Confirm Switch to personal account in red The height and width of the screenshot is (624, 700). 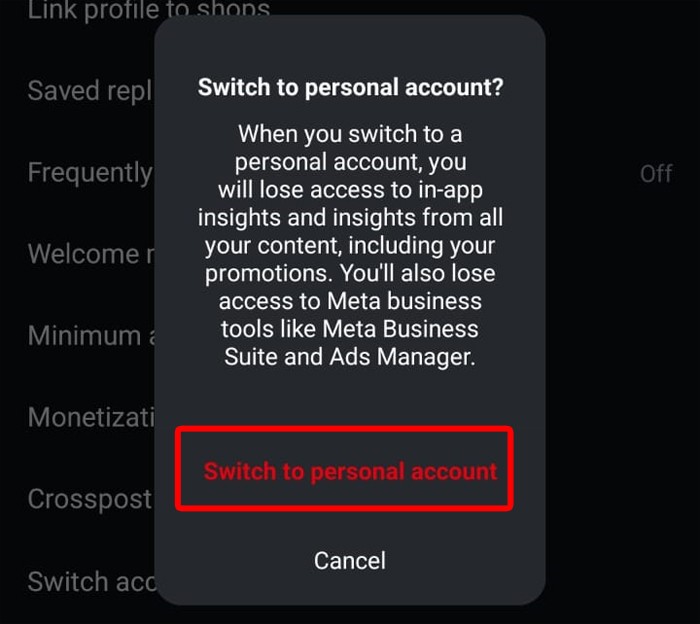point(350,471)
